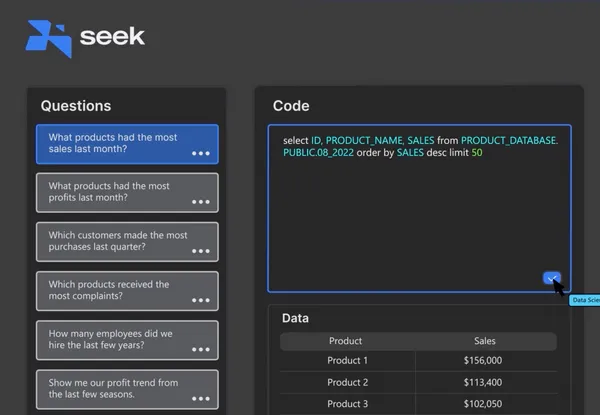
Task: Open options for 'profit trend' question
Action: [201, 399]
